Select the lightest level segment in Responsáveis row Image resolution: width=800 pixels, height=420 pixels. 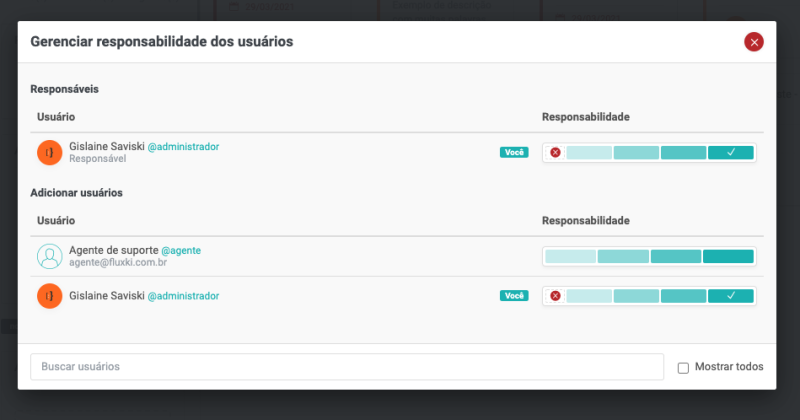click(x=589, y=153)
